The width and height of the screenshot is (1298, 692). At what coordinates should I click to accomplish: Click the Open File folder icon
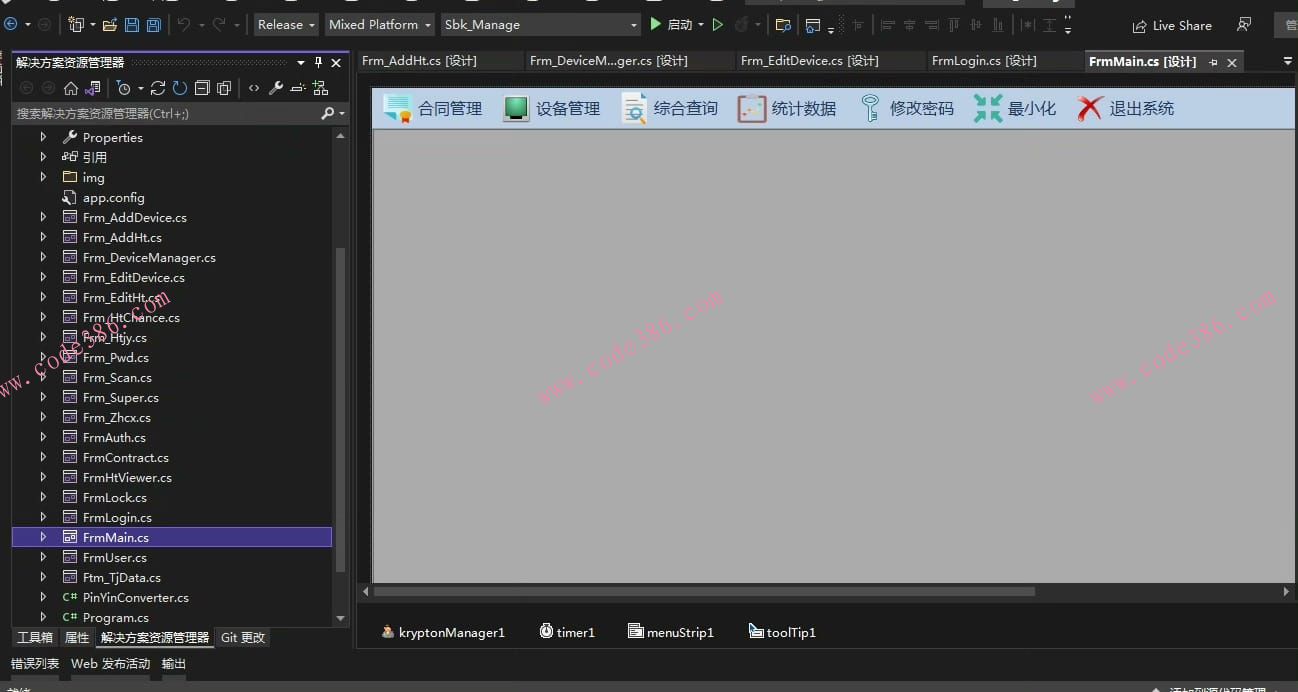109,24
